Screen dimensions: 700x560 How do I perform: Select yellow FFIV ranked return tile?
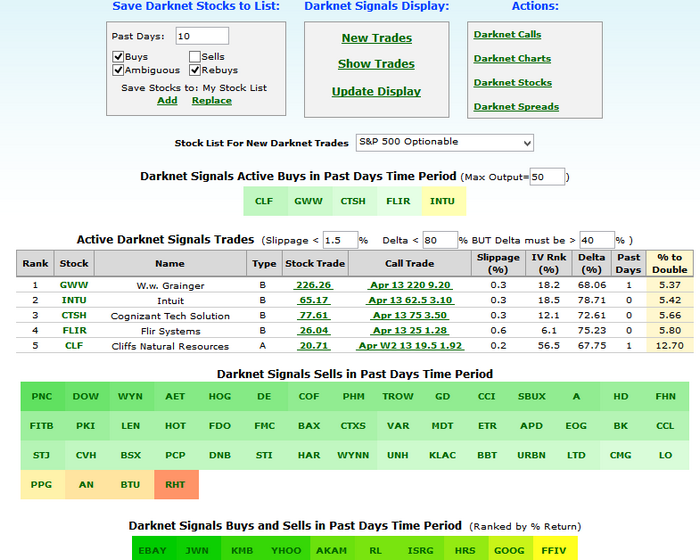pos(555,548)
